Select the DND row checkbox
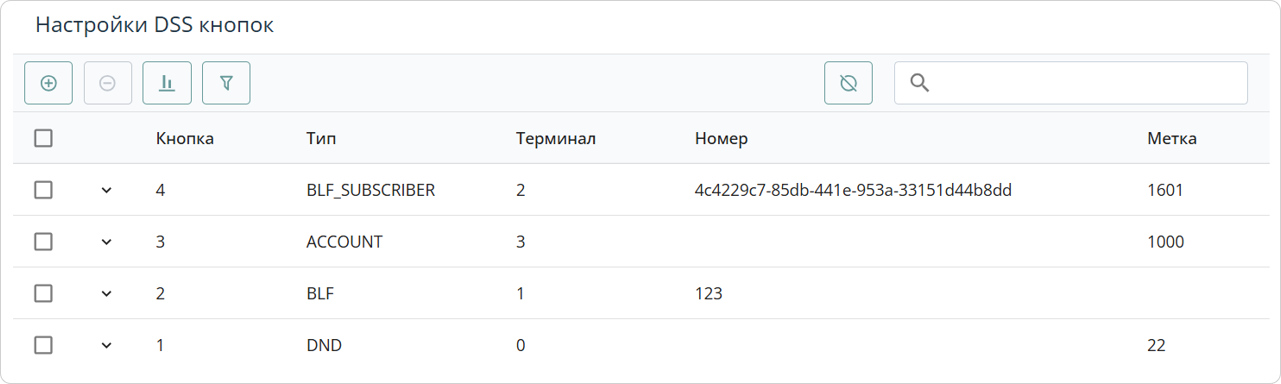Screen dimensions: 1281x384 tap(43, 345)
